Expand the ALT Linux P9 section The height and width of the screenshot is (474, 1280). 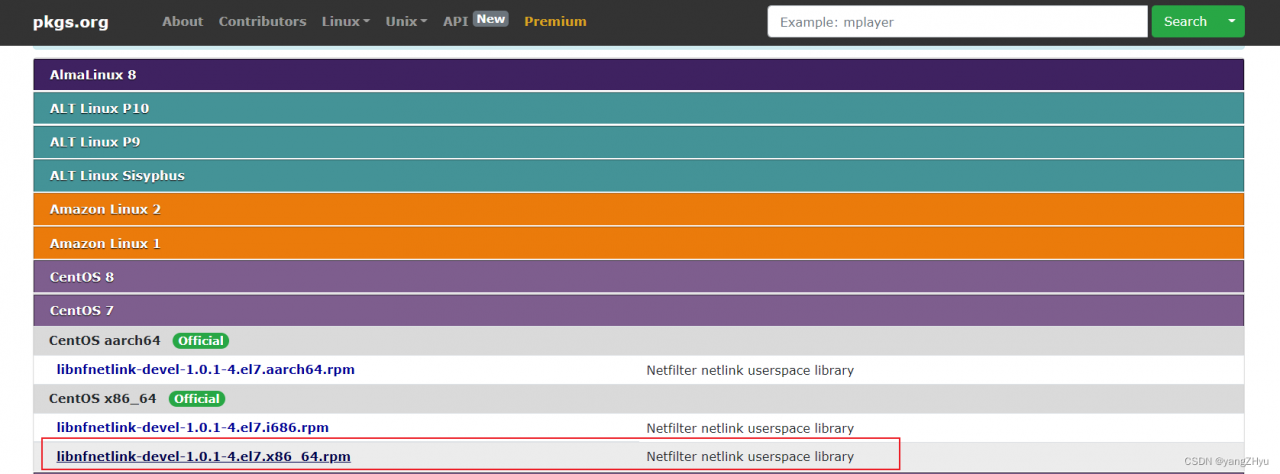tap(638, 142)
